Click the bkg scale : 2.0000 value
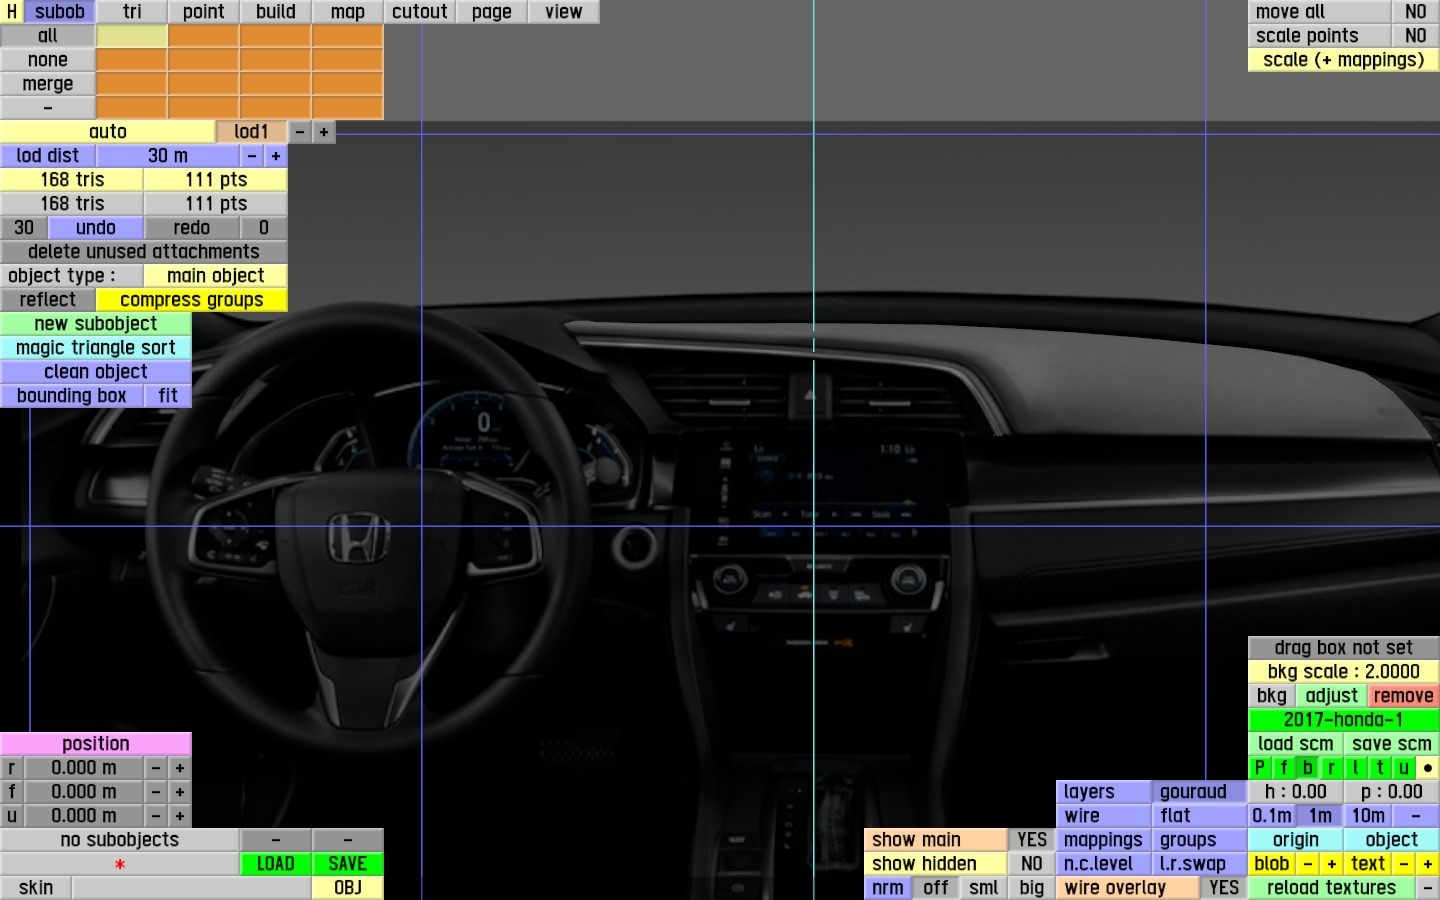1440x900 pixels. tap(1344, 672)
